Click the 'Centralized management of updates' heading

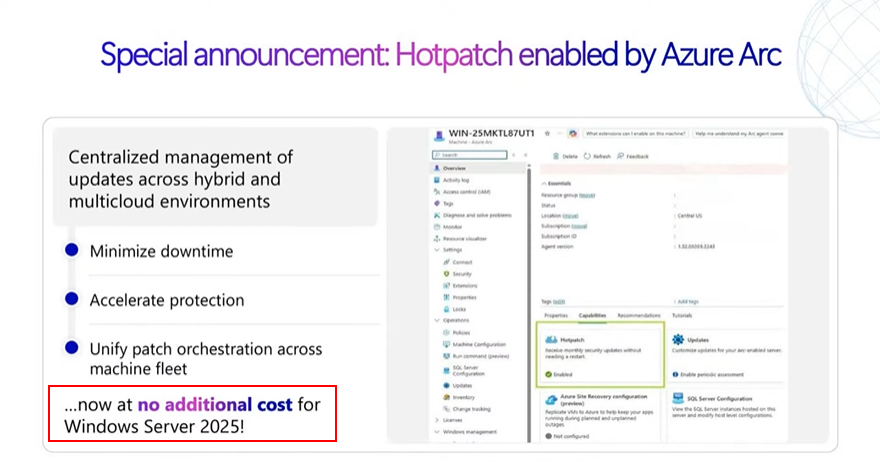click(180, 179)
